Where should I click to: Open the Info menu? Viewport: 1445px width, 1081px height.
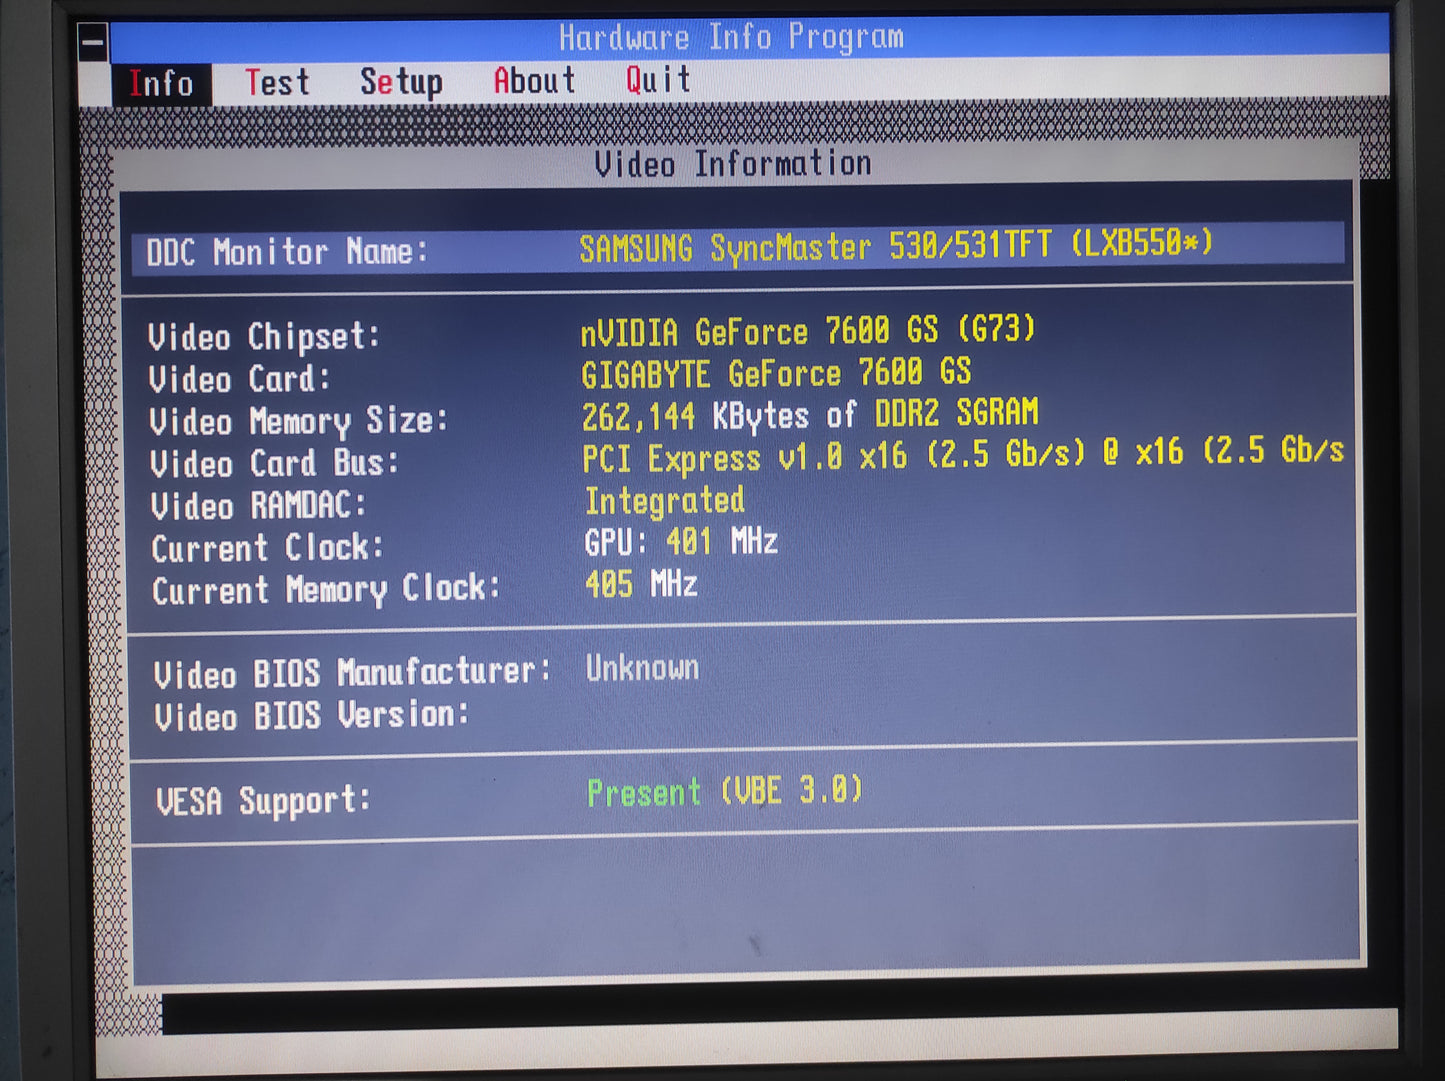161,83
